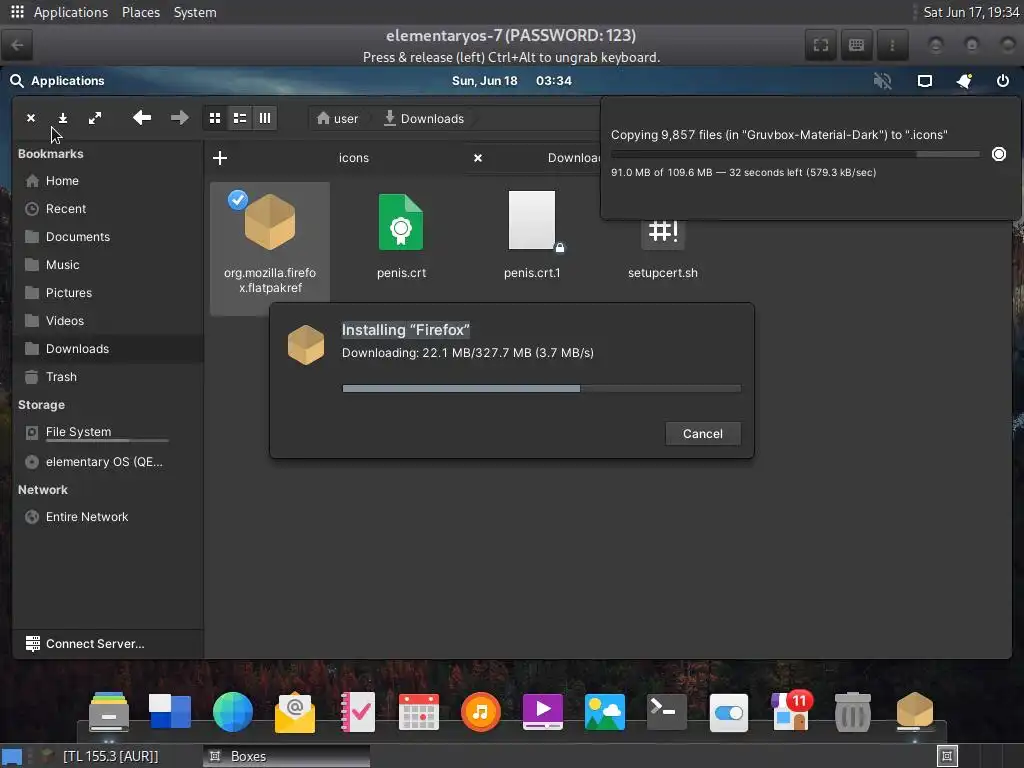Viewport: 1024px width, 768px height.
Task: Click the copy progress bar for .icons
Action: coord(795,154)
